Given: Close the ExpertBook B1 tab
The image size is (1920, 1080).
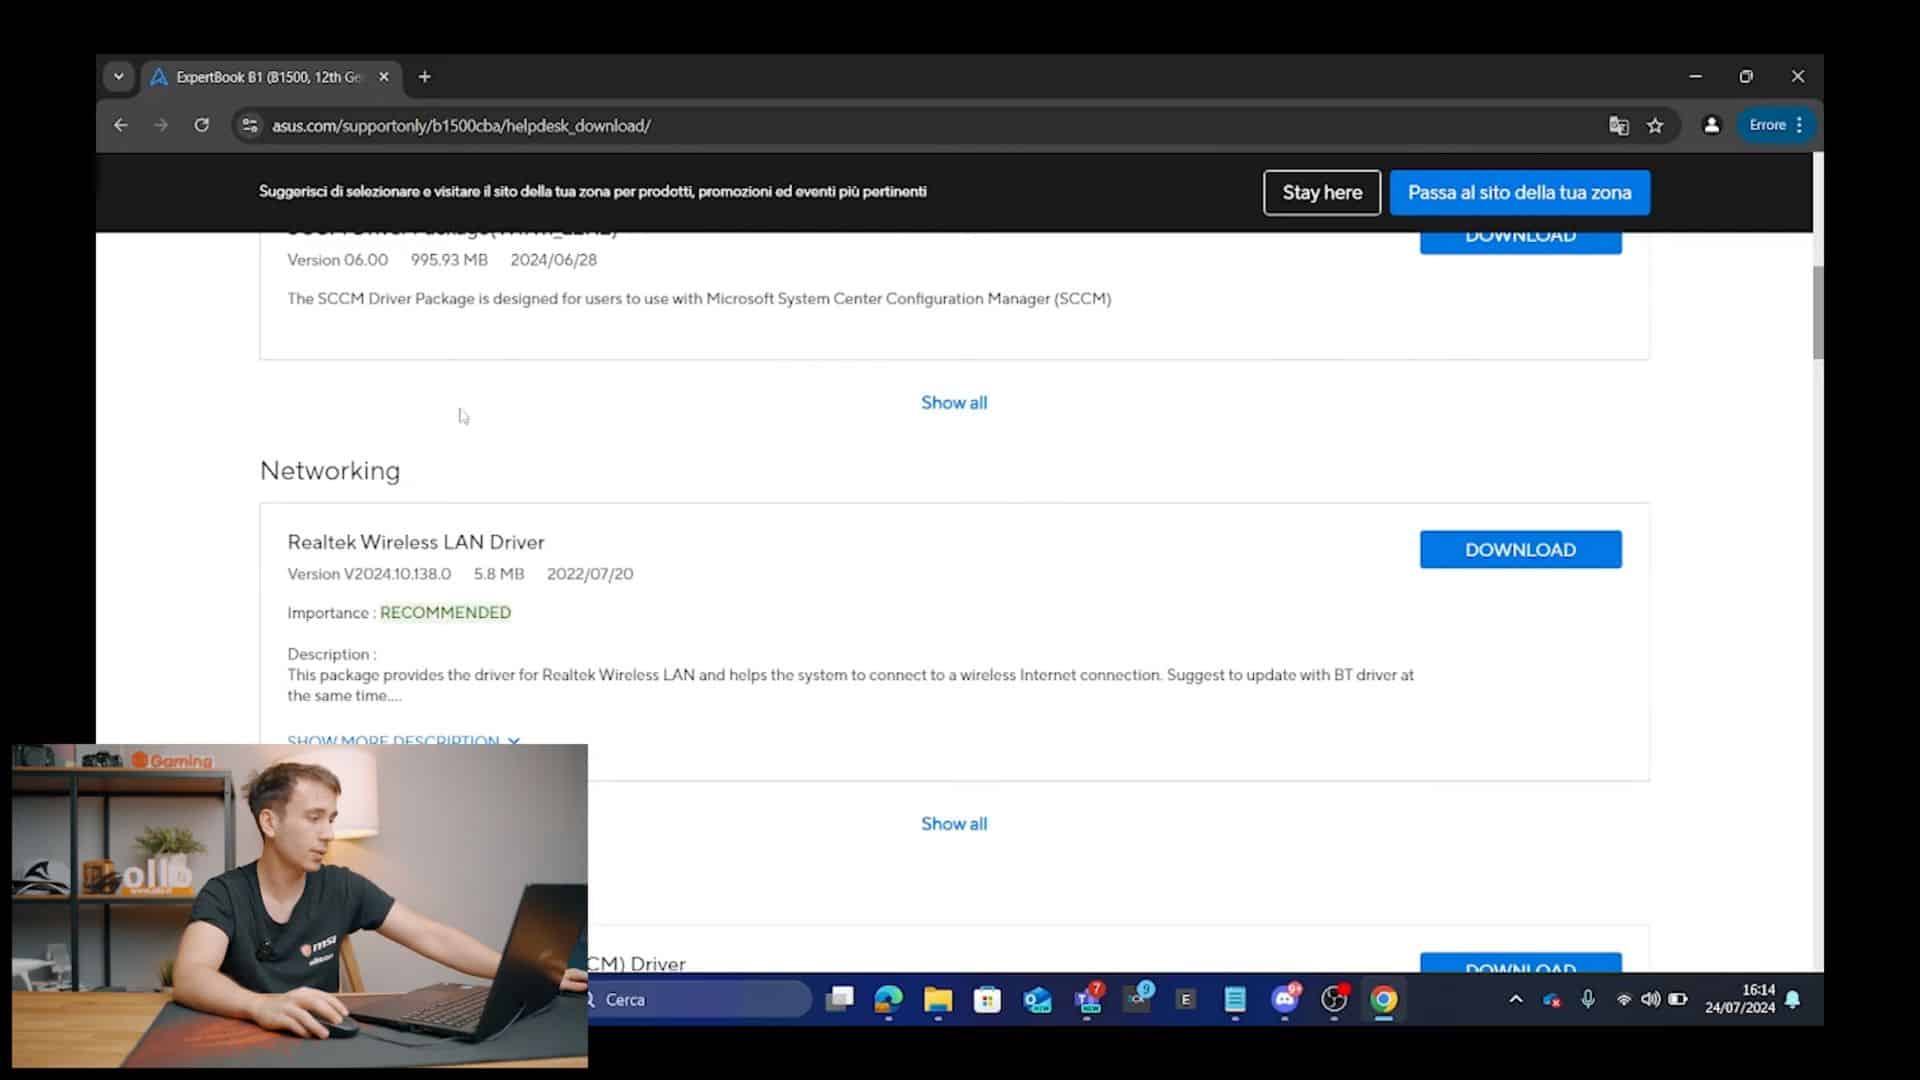Looking at the screenshot, I should pos(383,77).
